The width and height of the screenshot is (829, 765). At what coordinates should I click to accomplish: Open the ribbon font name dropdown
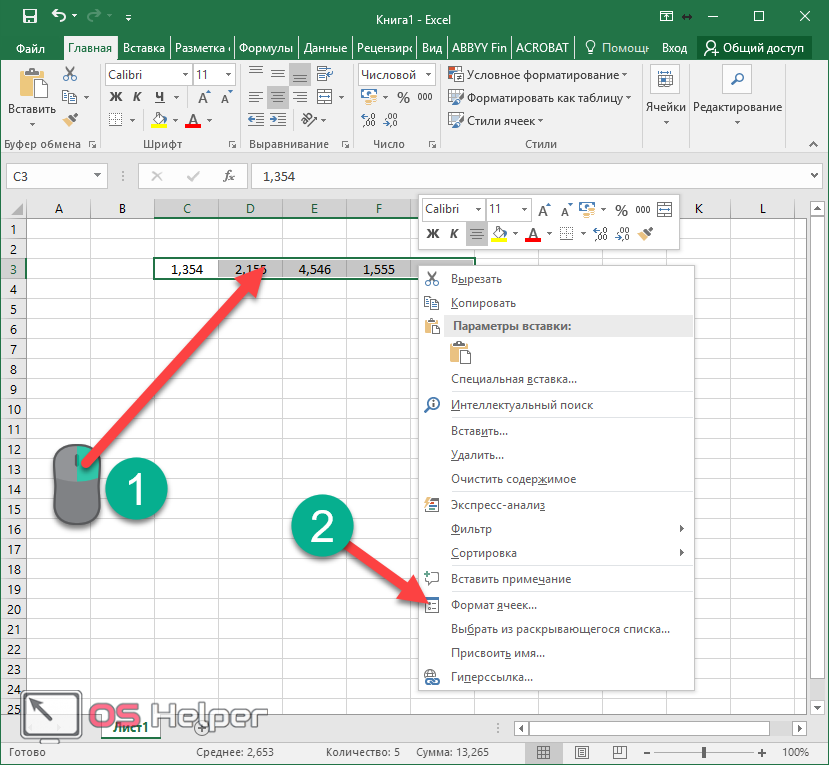coord(185,75)
